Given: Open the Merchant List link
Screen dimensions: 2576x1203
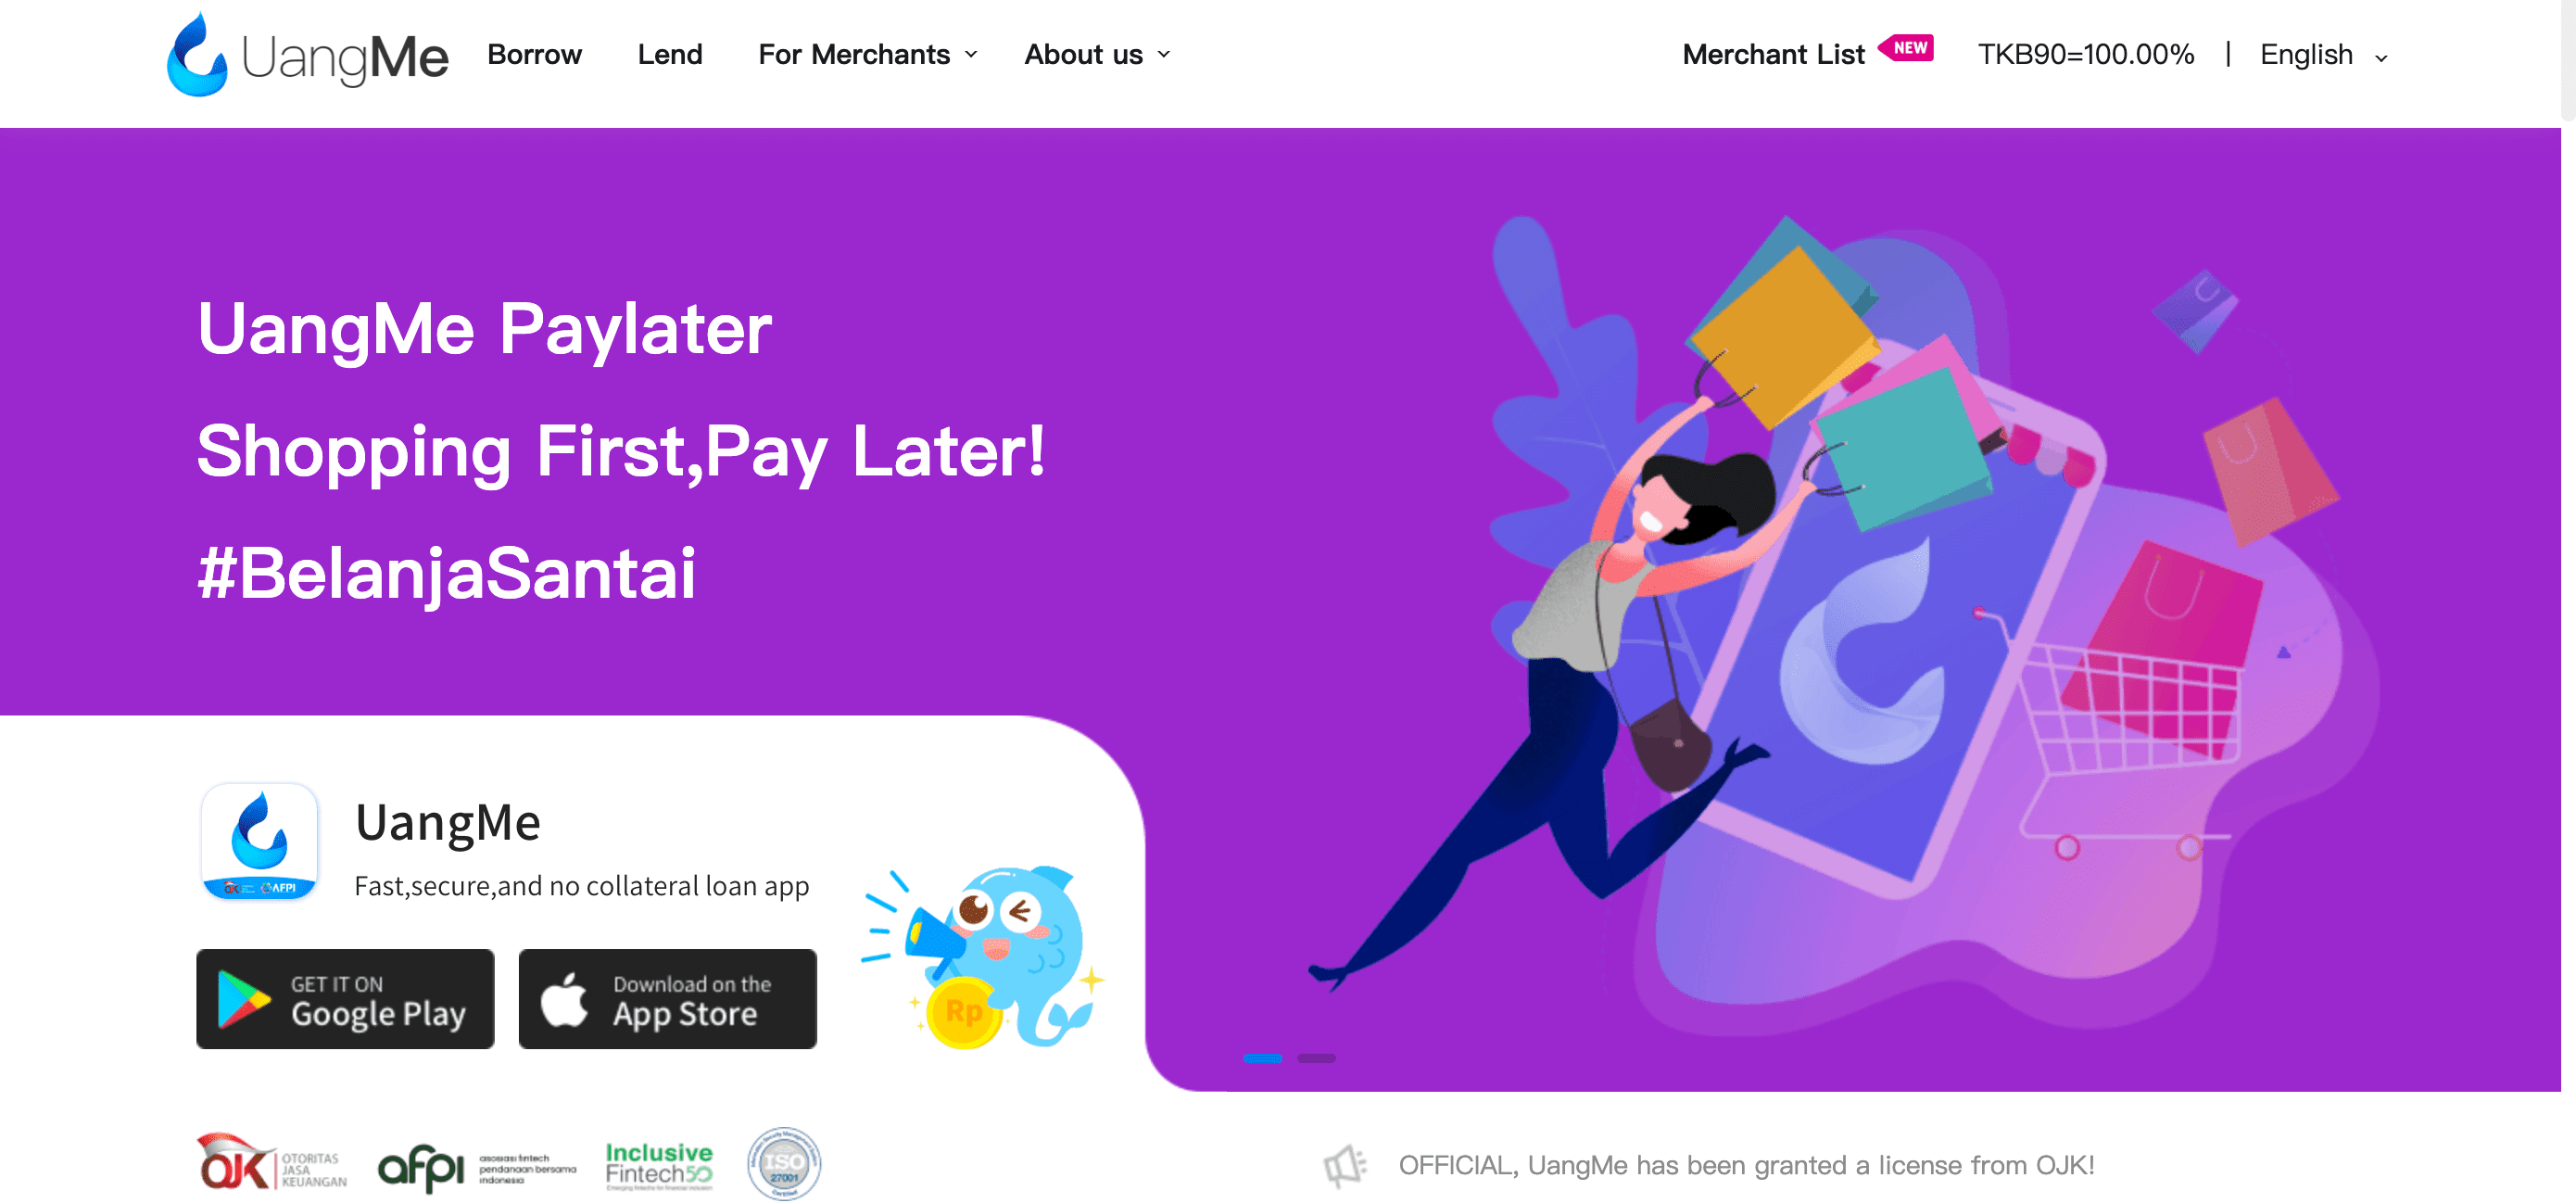Looking at the screenshot, I should point(1773,54).
